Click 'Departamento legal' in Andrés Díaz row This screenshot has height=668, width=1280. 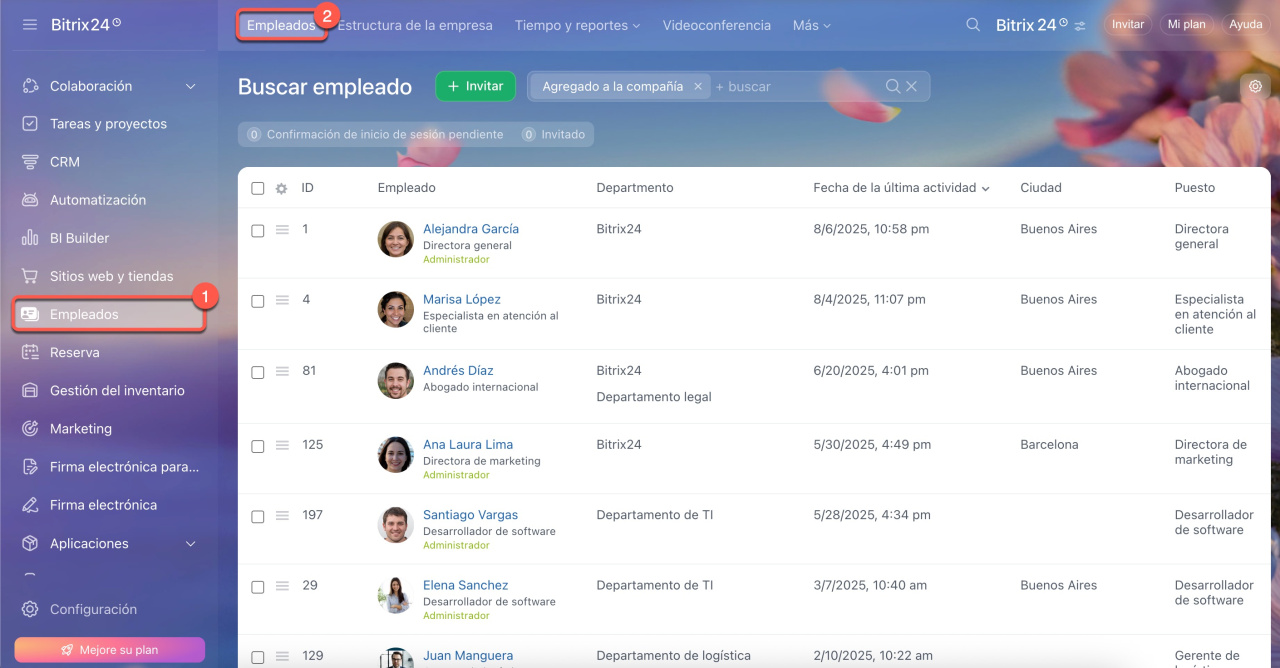654,396
